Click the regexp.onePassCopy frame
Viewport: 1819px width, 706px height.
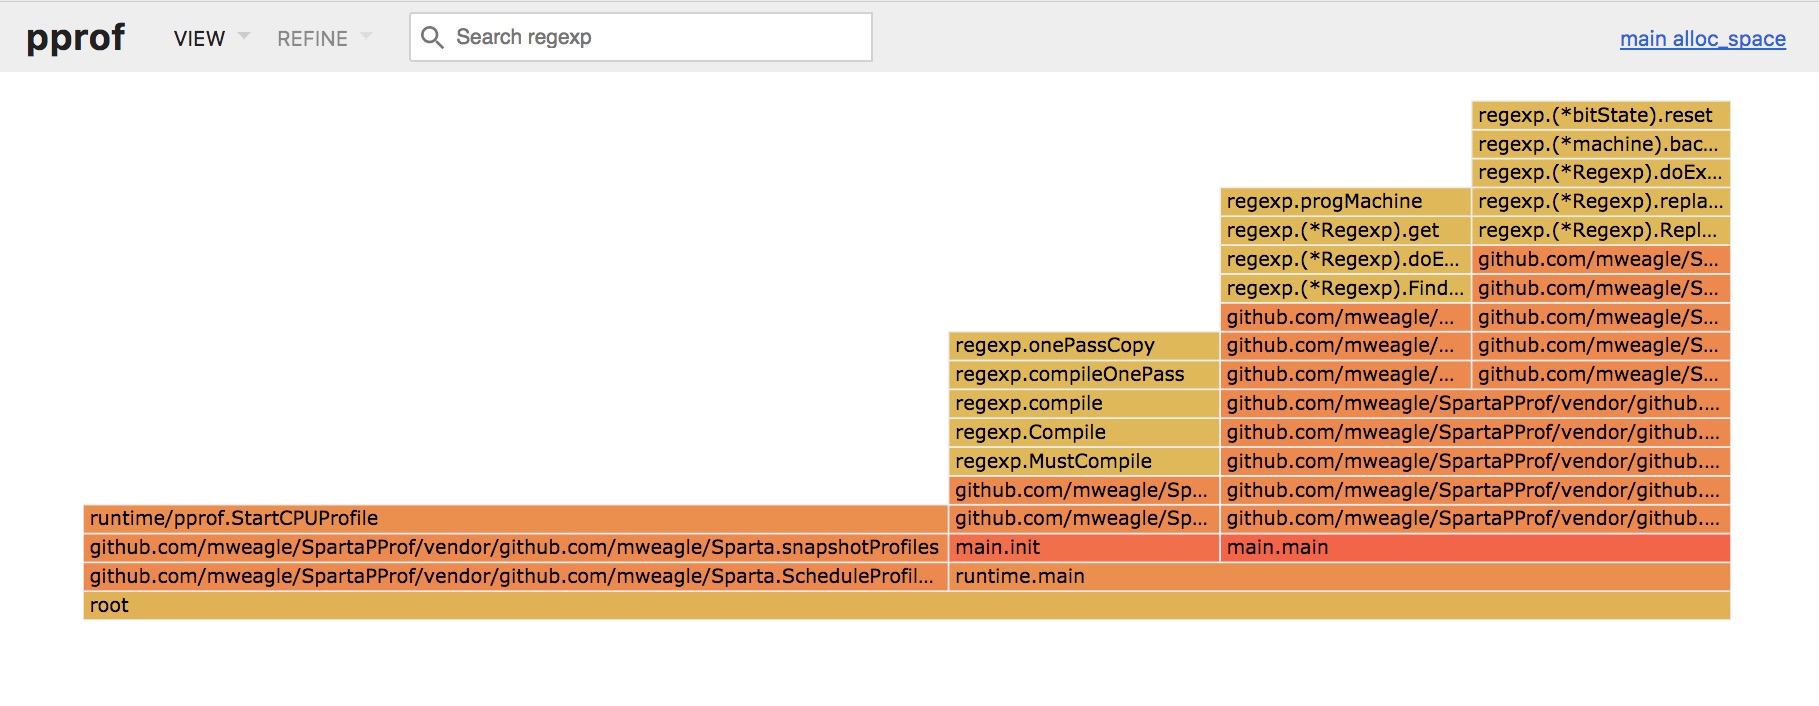[1083, 345]
